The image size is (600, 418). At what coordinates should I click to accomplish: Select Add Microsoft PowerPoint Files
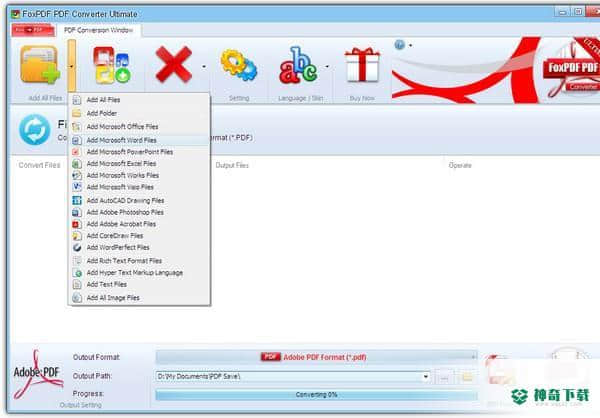(x=139, y=152)
